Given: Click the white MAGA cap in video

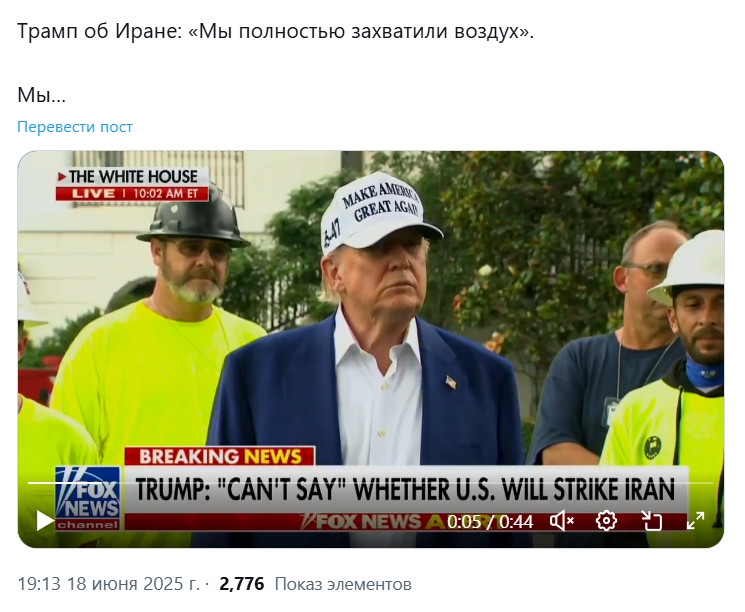Looking at the screenshot, I should click(378, 214).
